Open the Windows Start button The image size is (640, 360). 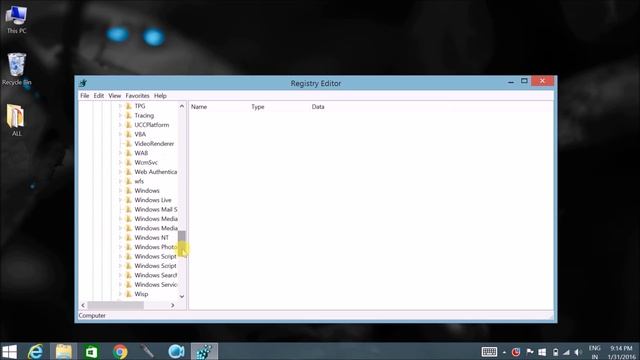point(9,351)
